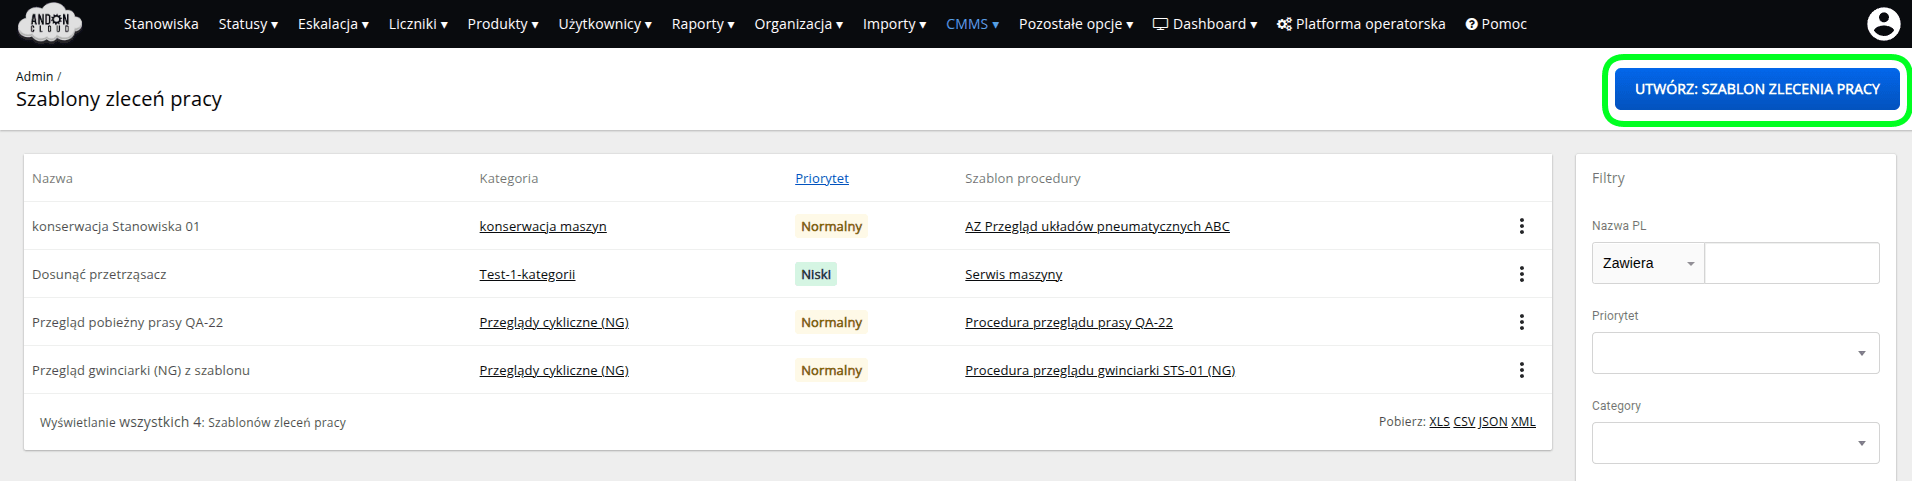The width and height of the screenshot is (1912, 481).
Task: Open the CMMS menu
Action: 972,24
